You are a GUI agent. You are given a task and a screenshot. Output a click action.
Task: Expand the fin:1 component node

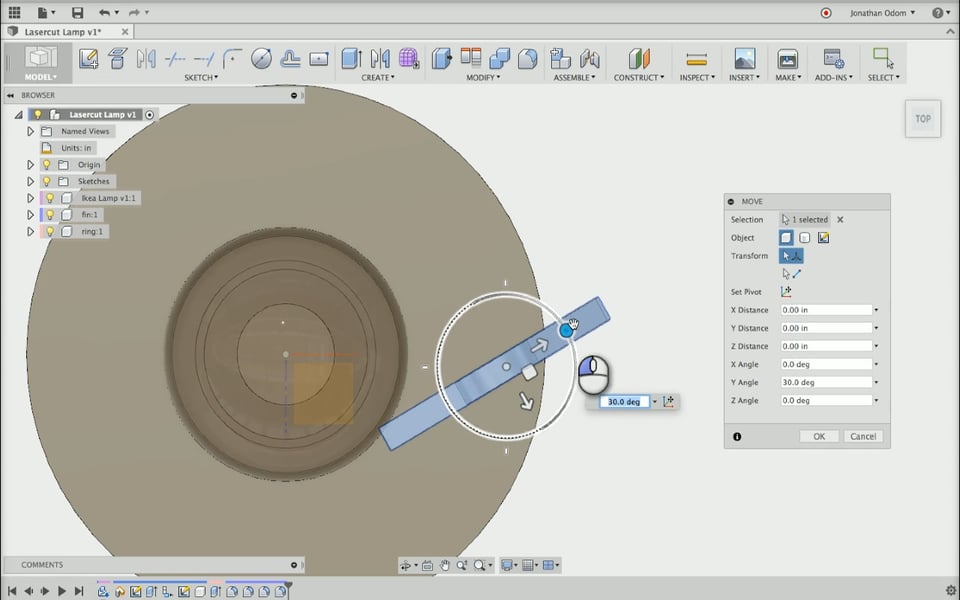30,214
